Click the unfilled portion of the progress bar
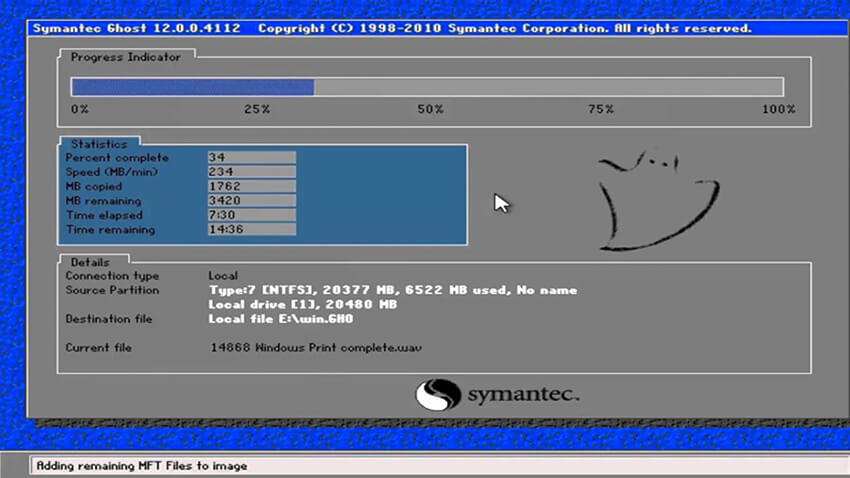The height and width of the screenshot is (478, 850). [548, 87]
